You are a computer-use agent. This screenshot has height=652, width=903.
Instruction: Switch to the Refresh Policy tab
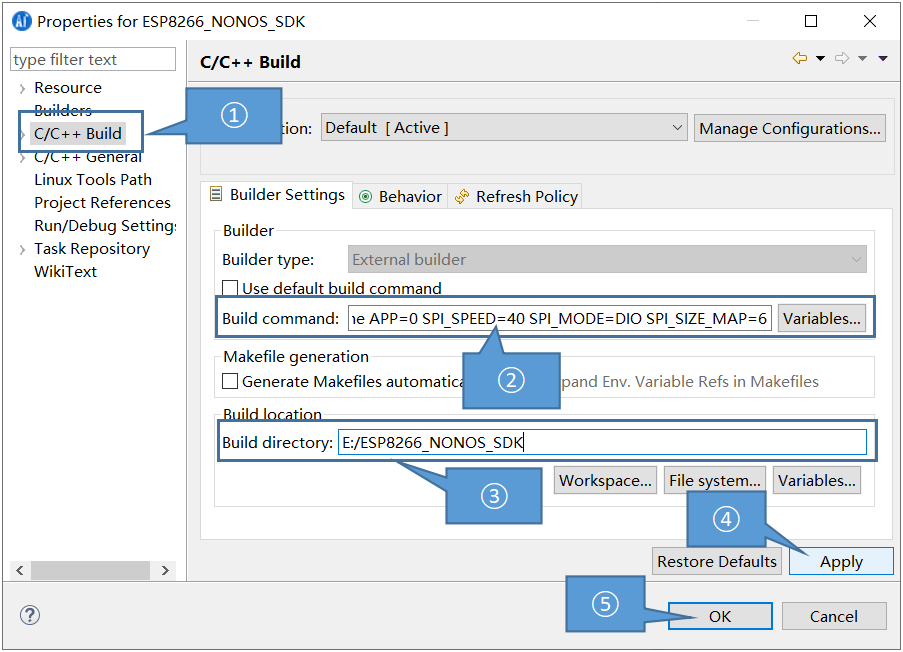(515, 197)
